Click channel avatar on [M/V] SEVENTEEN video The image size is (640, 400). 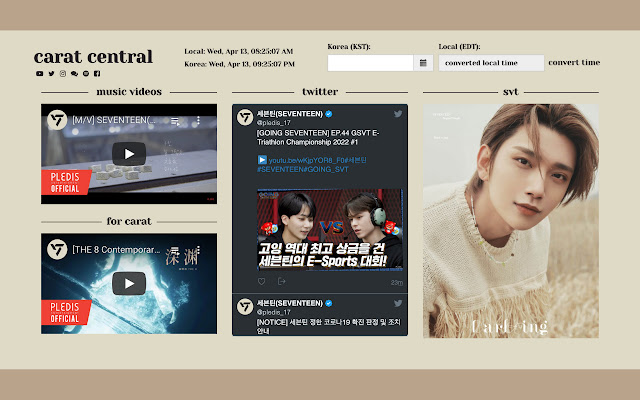[57, 120]
